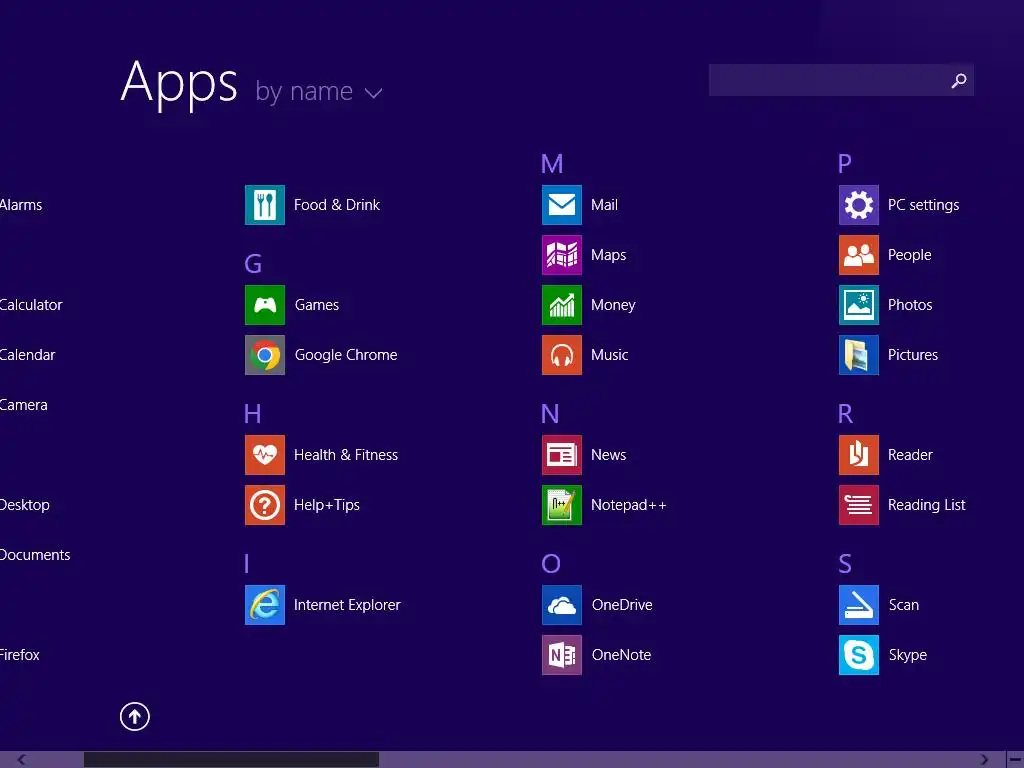The width and height of the screenshot is (1024, 768).
Task: Open the Google Chrome icon
Action: 264,355
